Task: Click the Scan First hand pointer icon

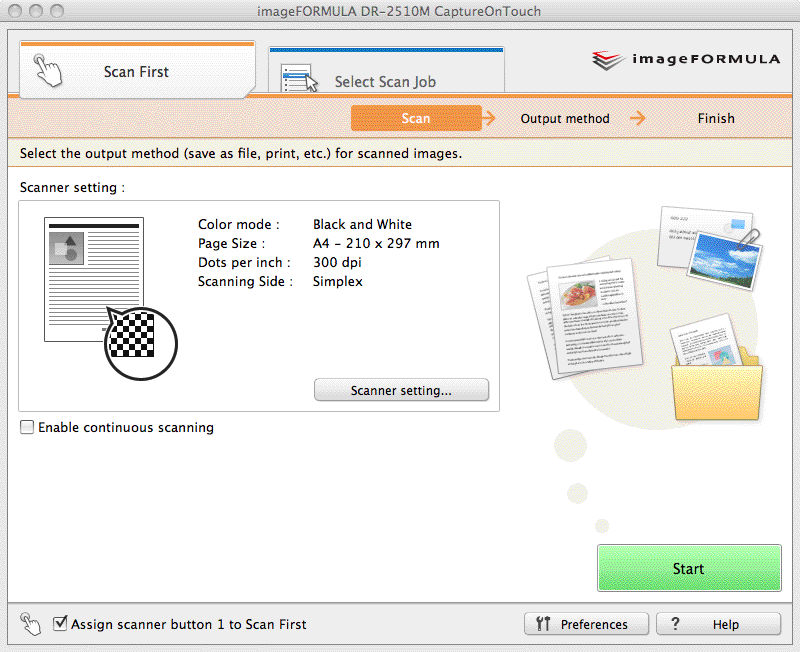Action: click(47, 70)
